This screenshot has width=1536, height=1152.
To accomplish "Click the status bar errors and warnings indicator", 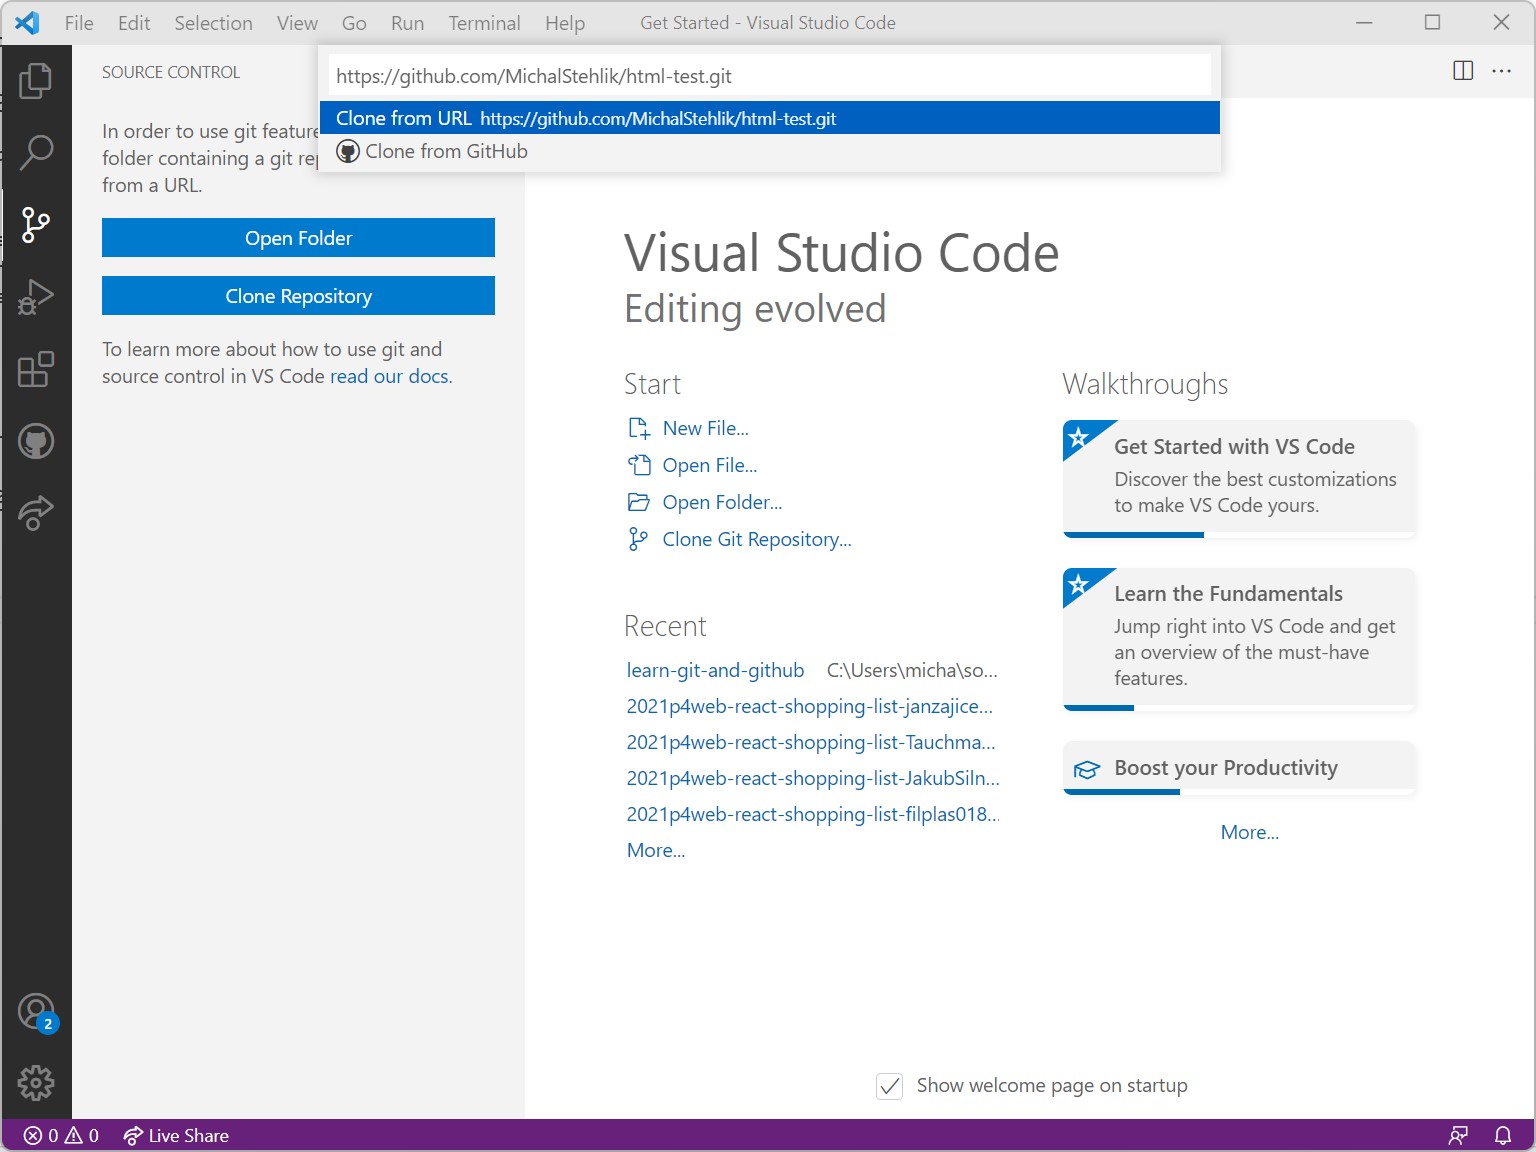I will pos(61,1136).
